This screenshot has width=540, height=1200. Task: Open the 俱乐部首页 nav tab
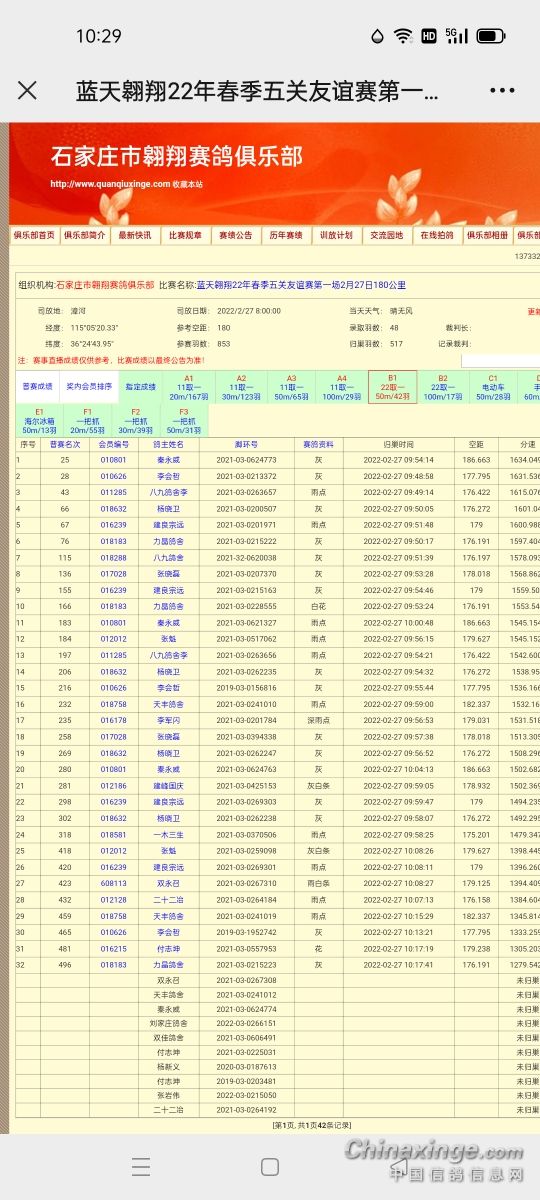click(x=34, y=236)
